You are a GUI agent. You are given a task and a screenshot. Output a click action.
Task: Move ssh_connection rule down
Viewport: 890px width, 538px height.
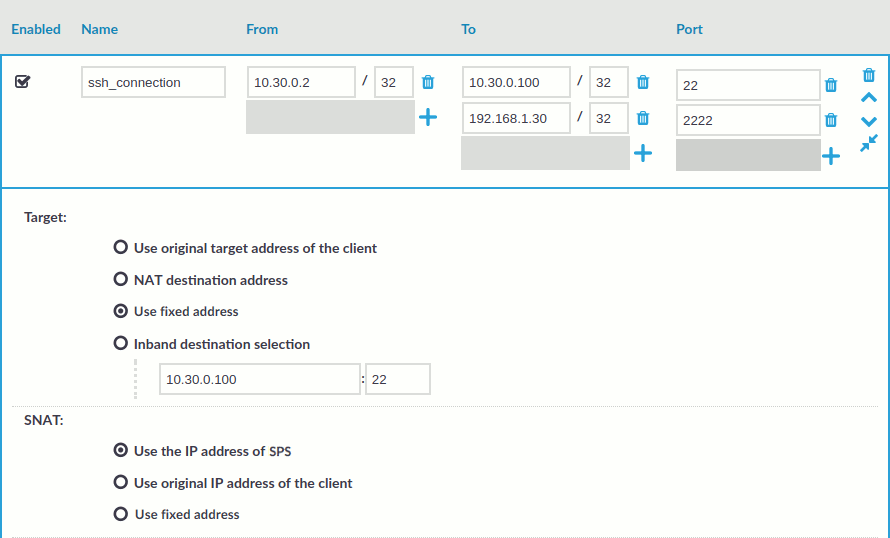point(868,121)
